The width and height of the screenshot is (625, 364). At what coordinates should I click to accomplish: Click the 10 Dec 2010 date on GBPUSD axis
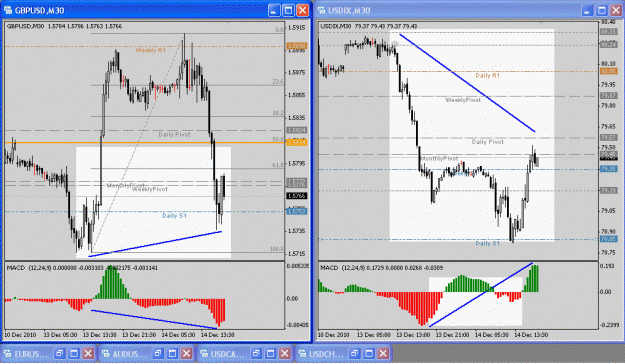coord(20,335)
